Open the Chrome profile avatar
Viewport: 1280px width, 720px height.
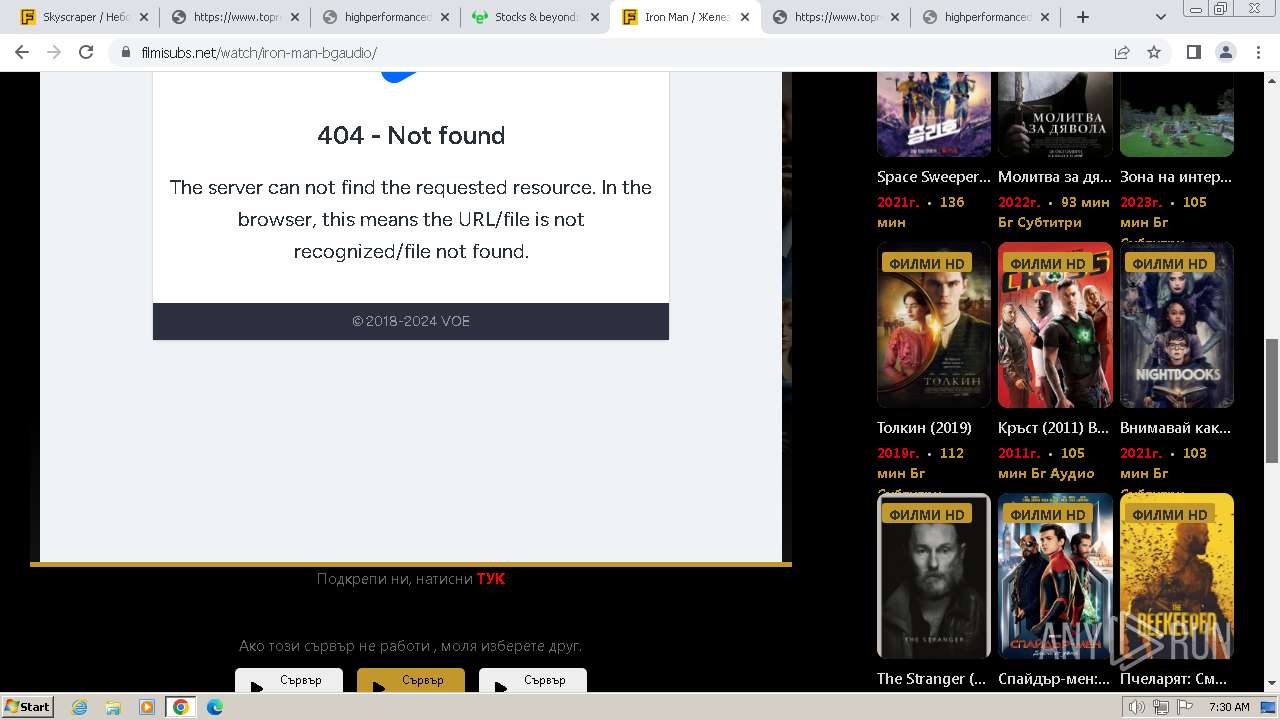point(1225,52)
